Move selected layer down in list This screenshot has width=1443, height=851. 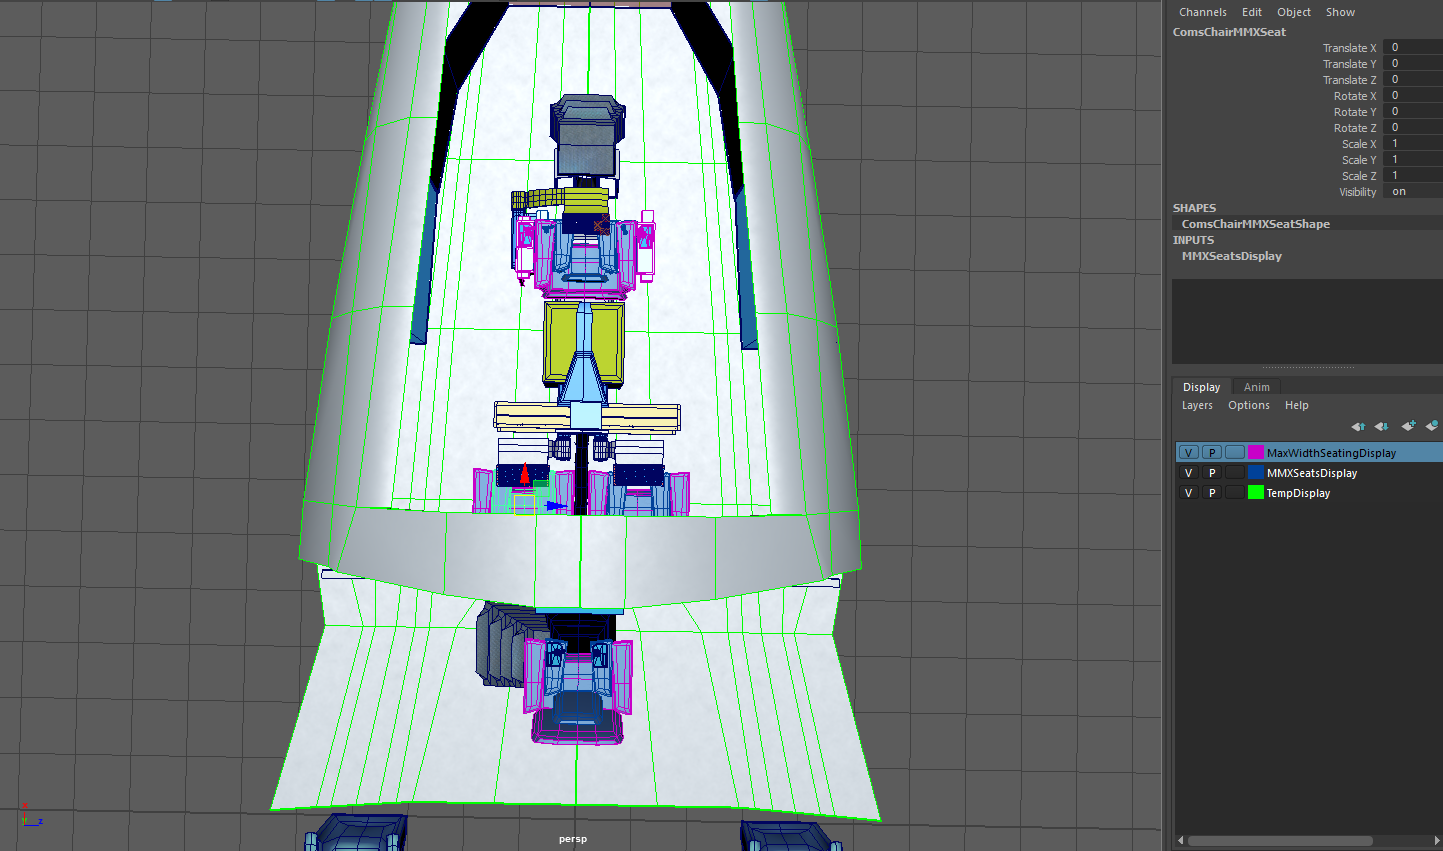tap(1381, 427)
